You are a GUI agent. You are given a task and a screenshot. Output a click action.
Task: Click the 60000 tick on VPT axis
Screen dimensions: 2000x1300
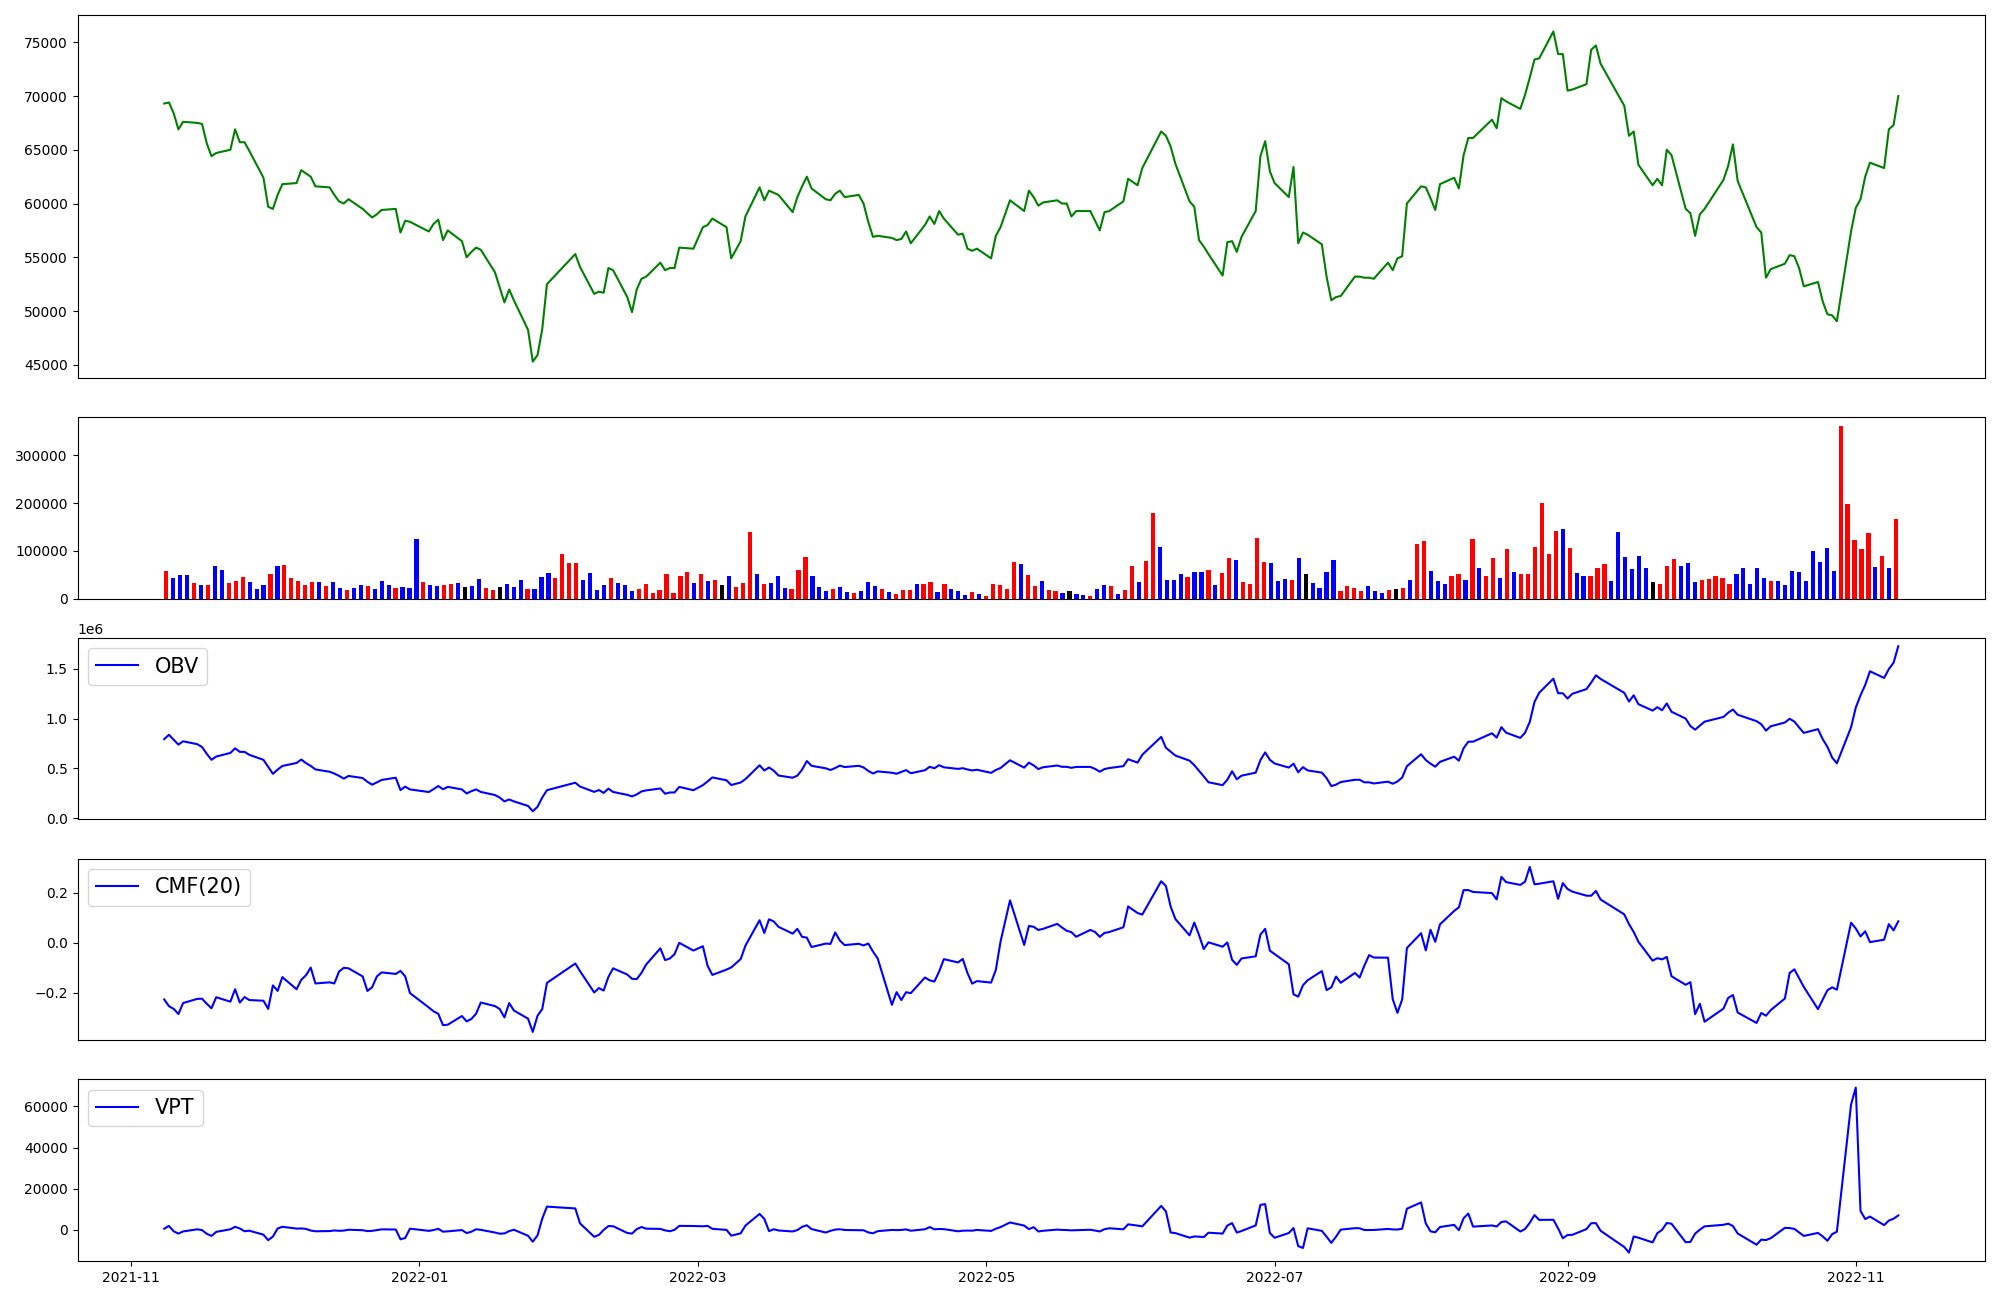44,1107
